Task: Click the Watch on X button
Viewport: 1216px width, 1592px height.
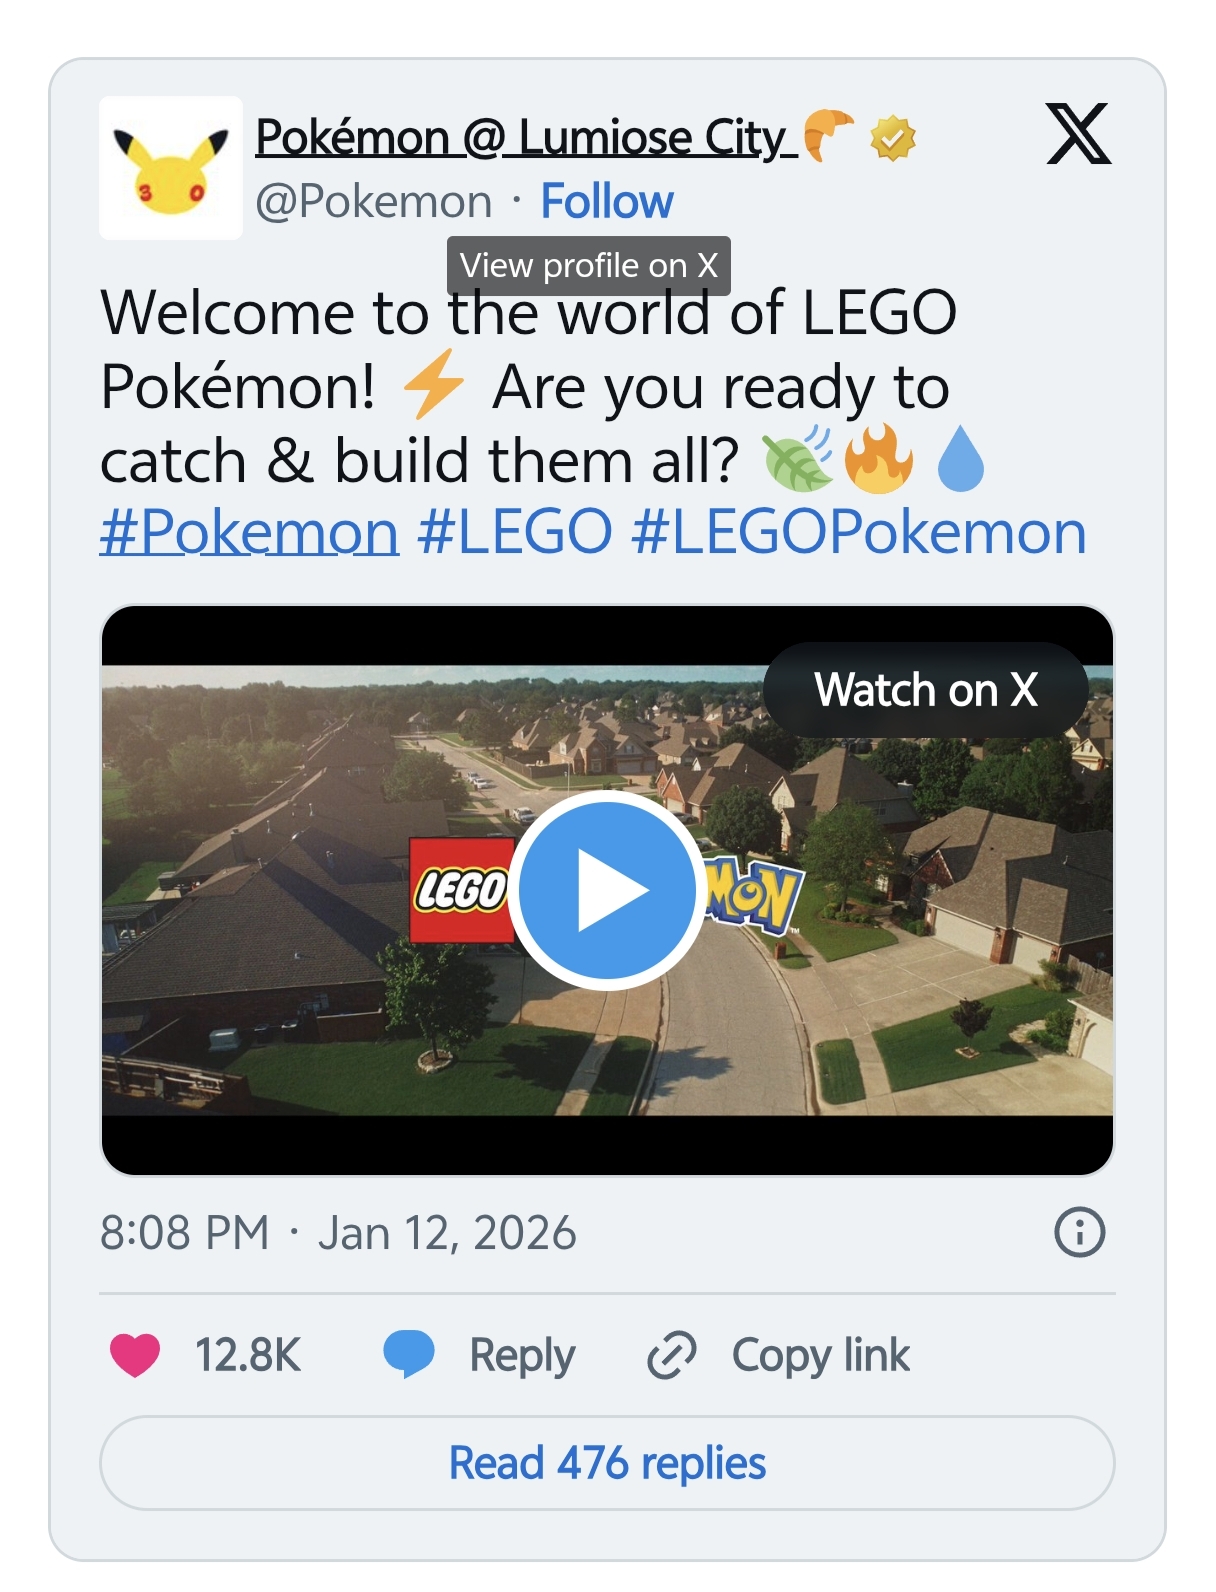Action: point(925,691)
